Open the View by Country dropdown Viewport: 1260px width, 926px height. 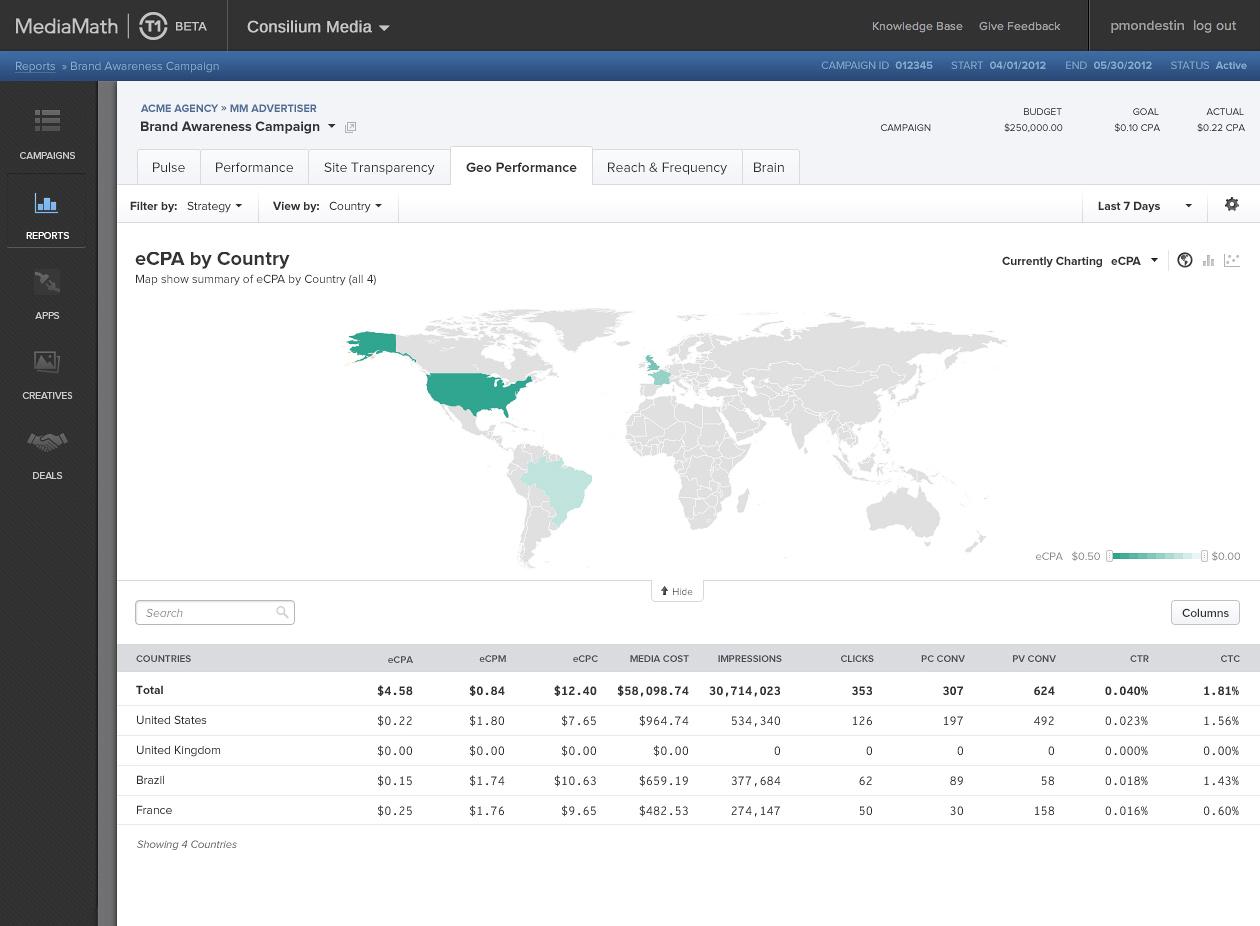point(355,206)
